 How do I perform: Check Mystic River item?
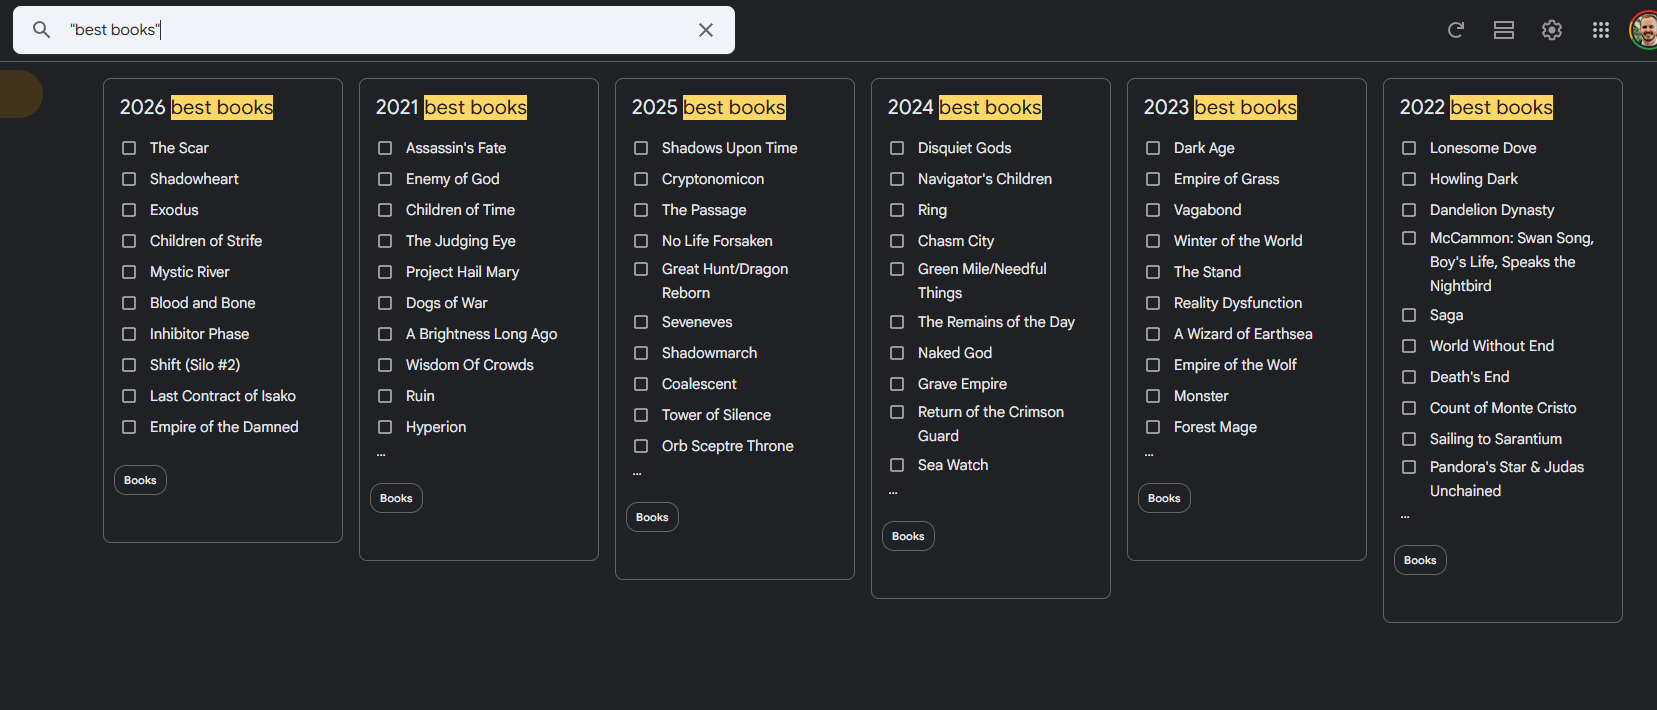[x=129, y=272]
